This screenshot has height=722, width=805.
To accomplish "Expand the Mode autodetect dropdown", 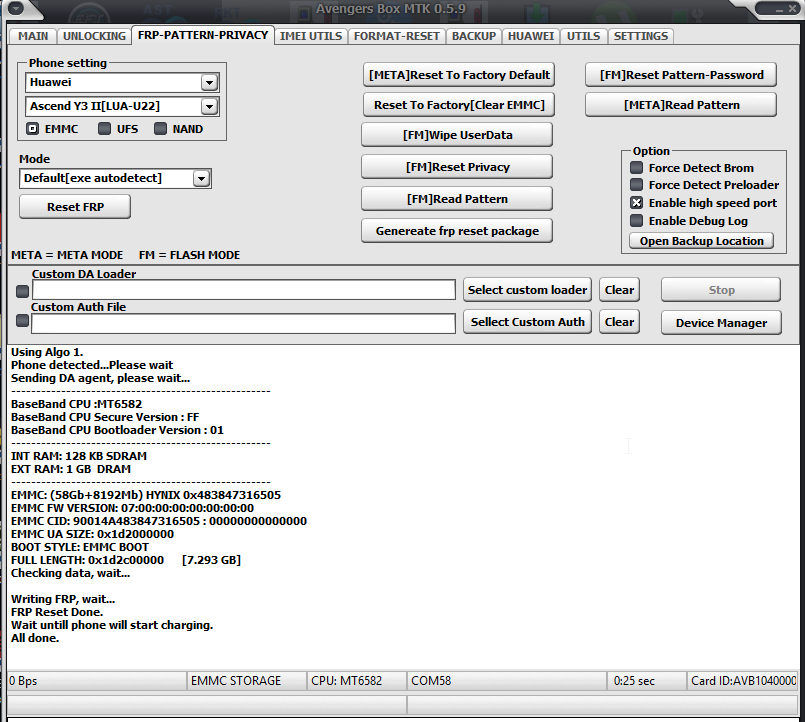I will click(x=201, y=179).
